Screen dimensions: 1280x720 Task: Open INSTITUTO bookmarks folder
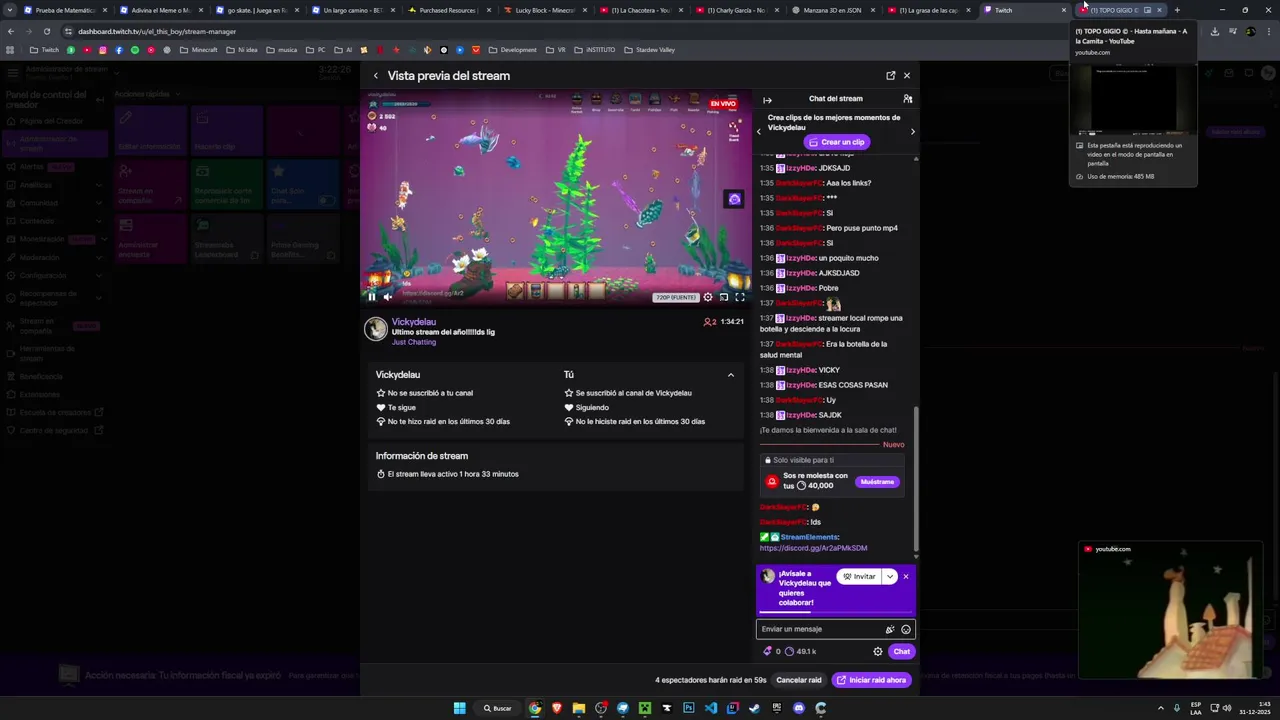(x=595, y=50)
